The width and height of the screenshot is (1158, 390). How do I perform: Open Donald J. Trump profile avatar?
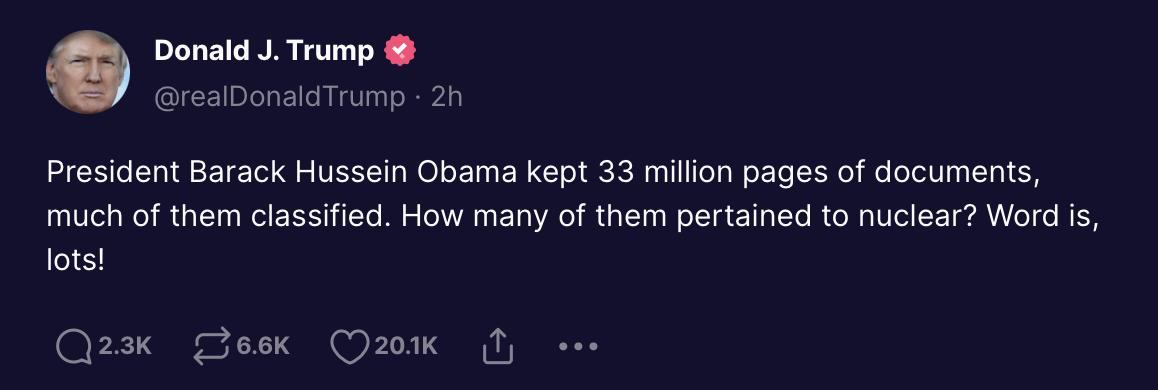coord(88,72)
